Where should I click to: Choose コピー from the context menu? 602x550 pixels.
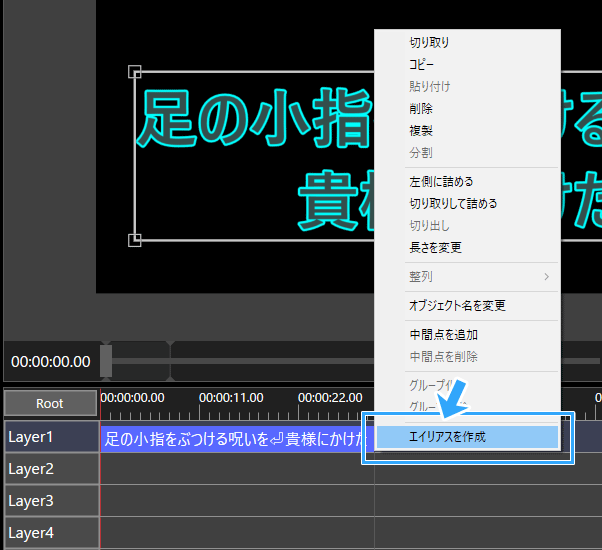coord(422,64)
